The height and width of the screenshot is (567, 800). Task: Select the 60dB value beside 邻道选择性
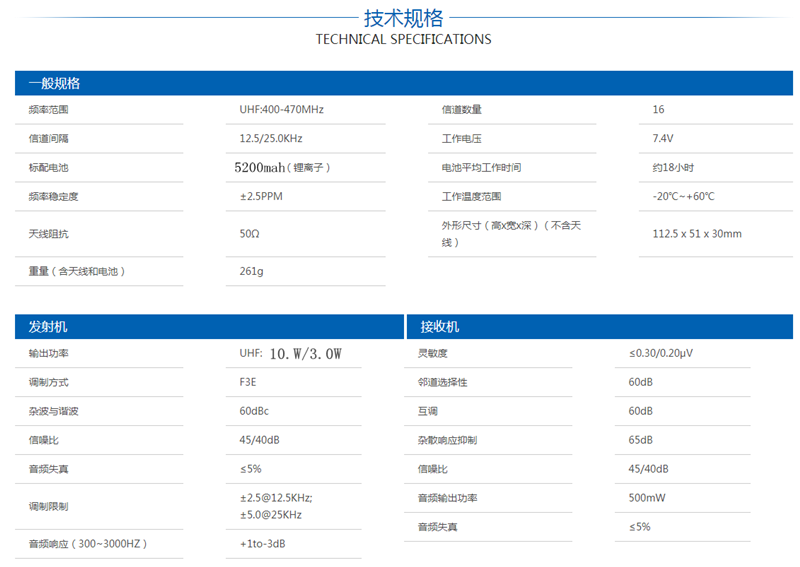pos(640,382)
